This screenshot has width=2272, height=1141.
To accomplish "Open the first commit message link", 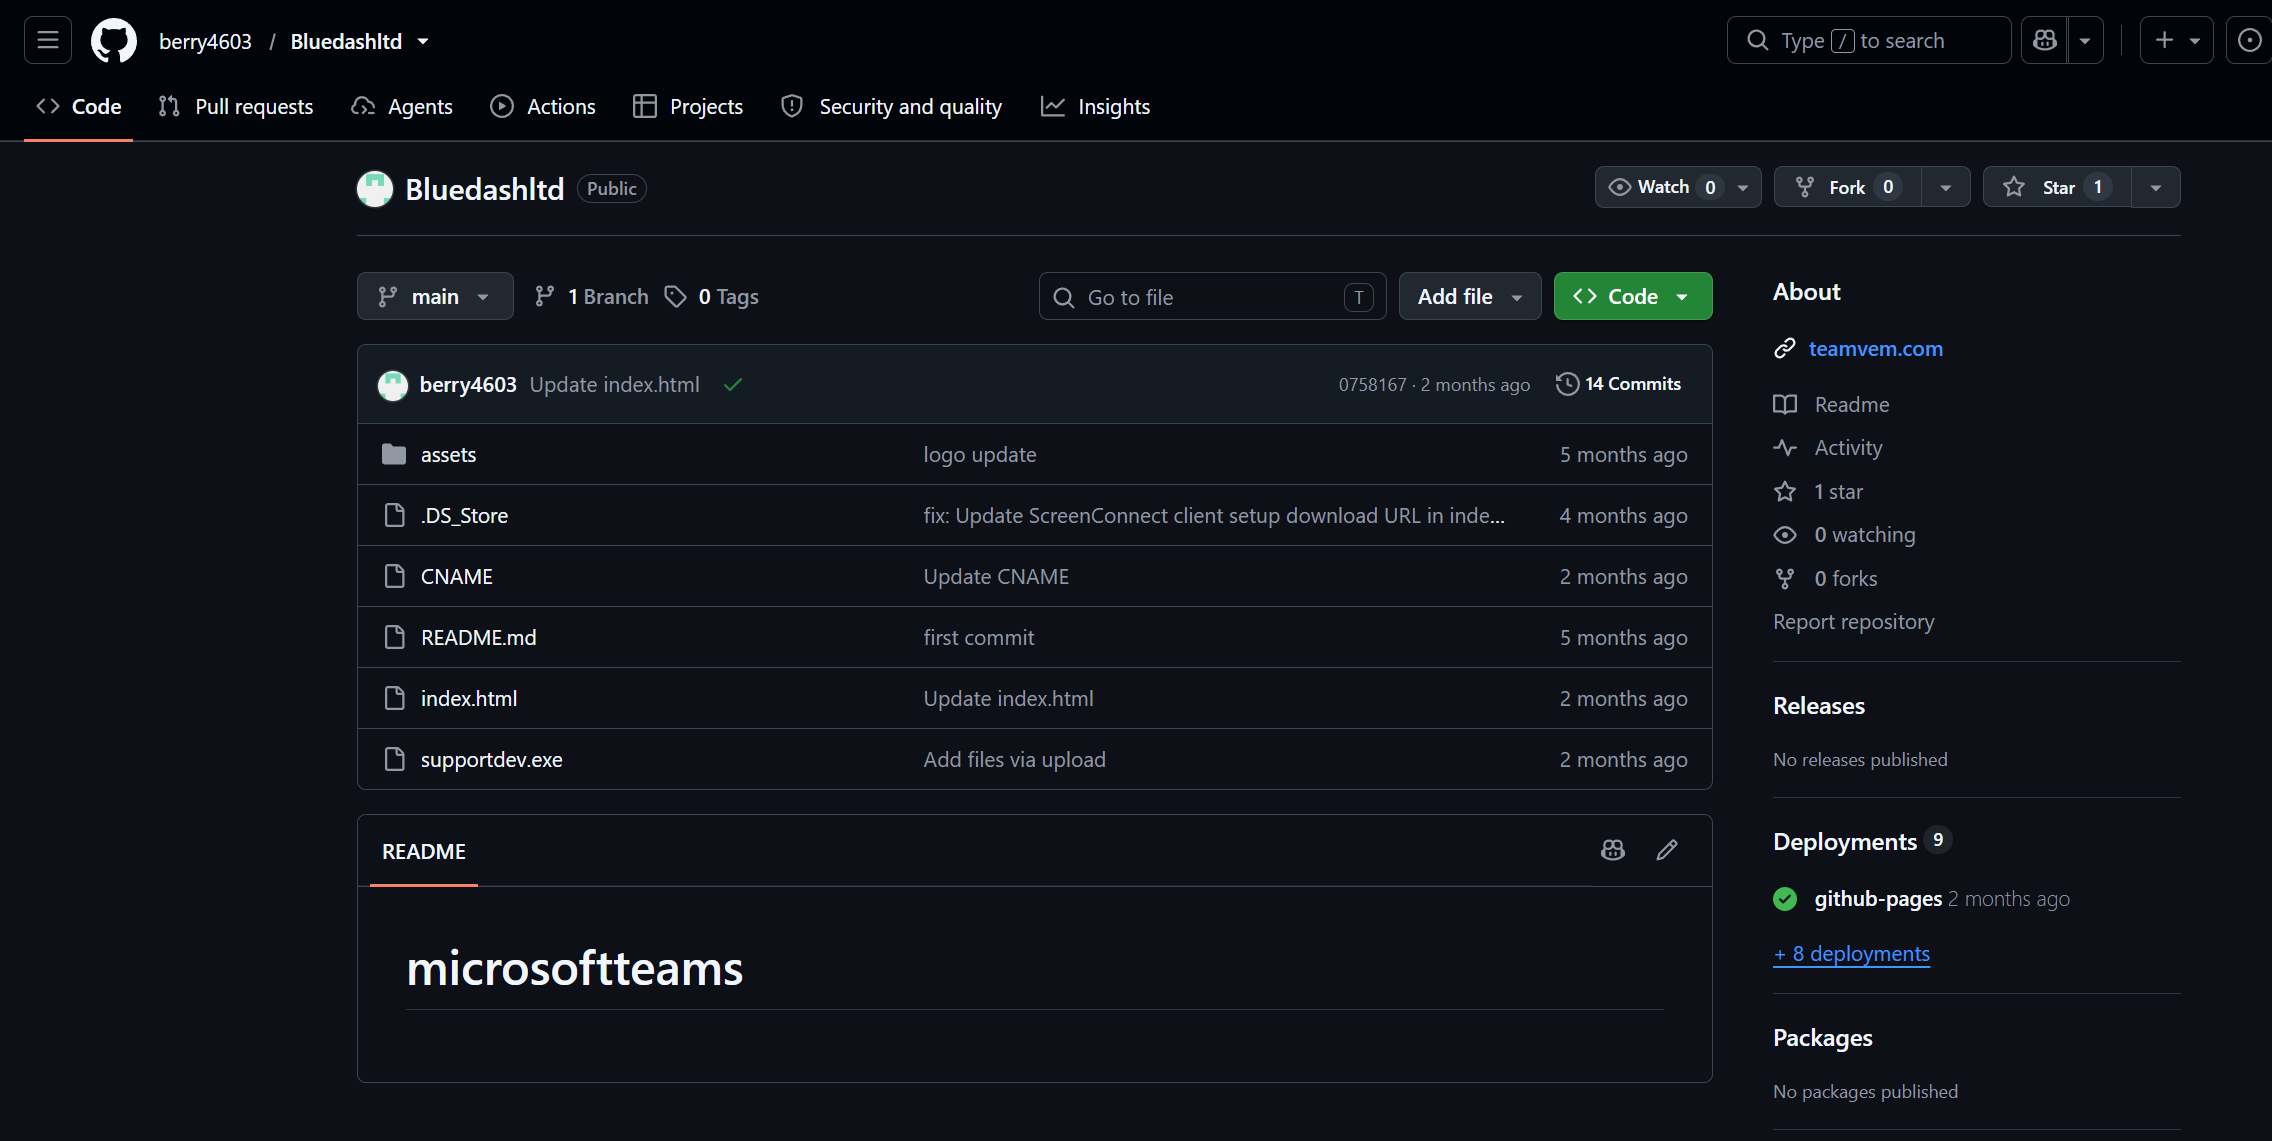I will point(979,637).
